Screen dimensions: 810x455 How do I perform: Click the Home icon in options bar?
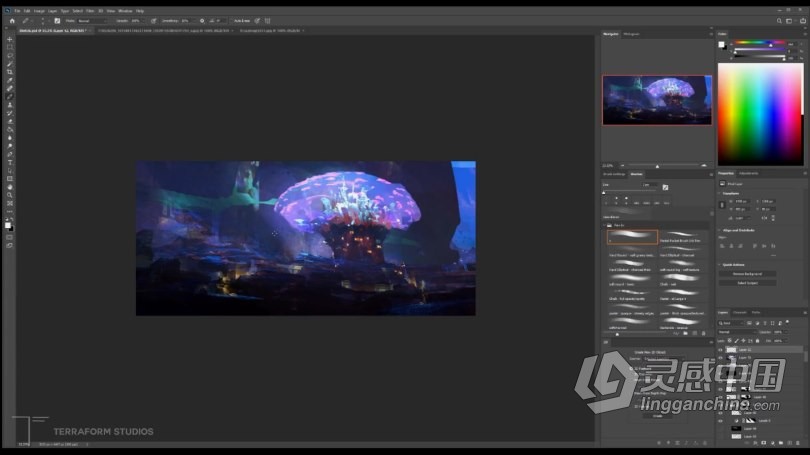coord(12,20)
